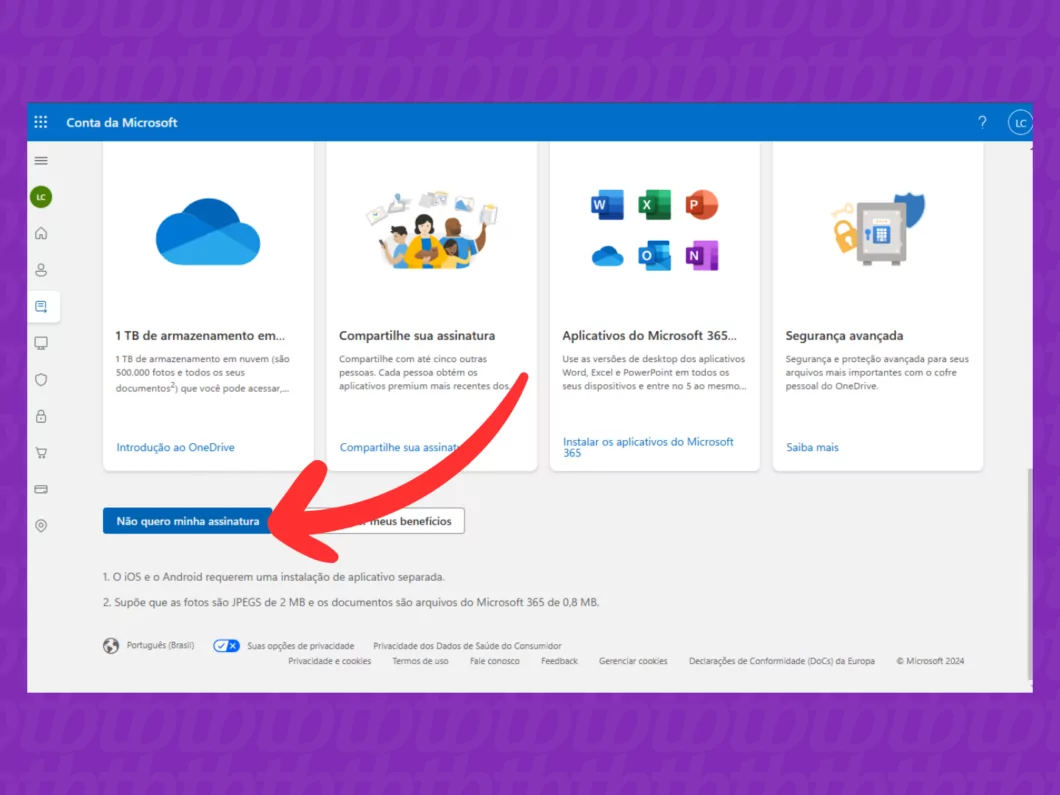Click the family sharing illustration
This screenshot has height=795, width=1060.
pos(432,230)
